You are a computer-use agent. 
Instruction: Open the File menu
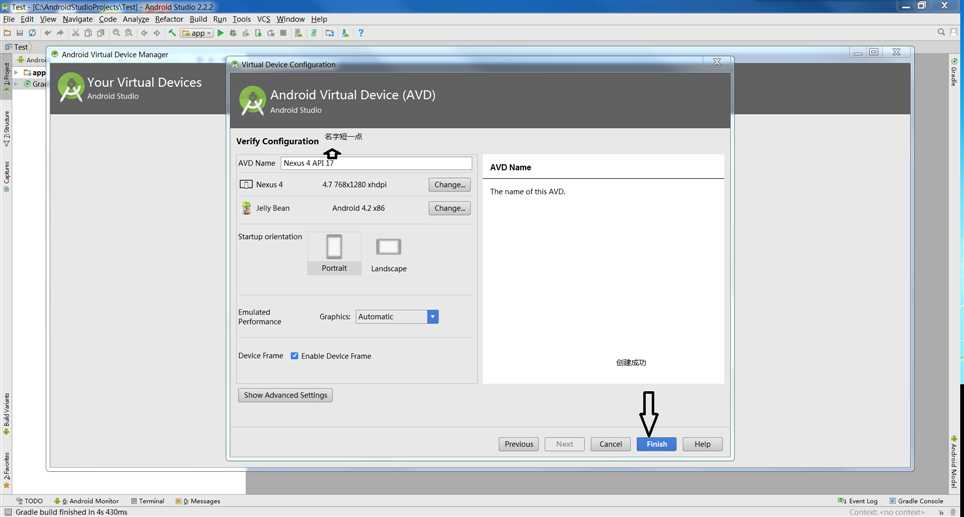pyautogui.click(x=9, y=19)
